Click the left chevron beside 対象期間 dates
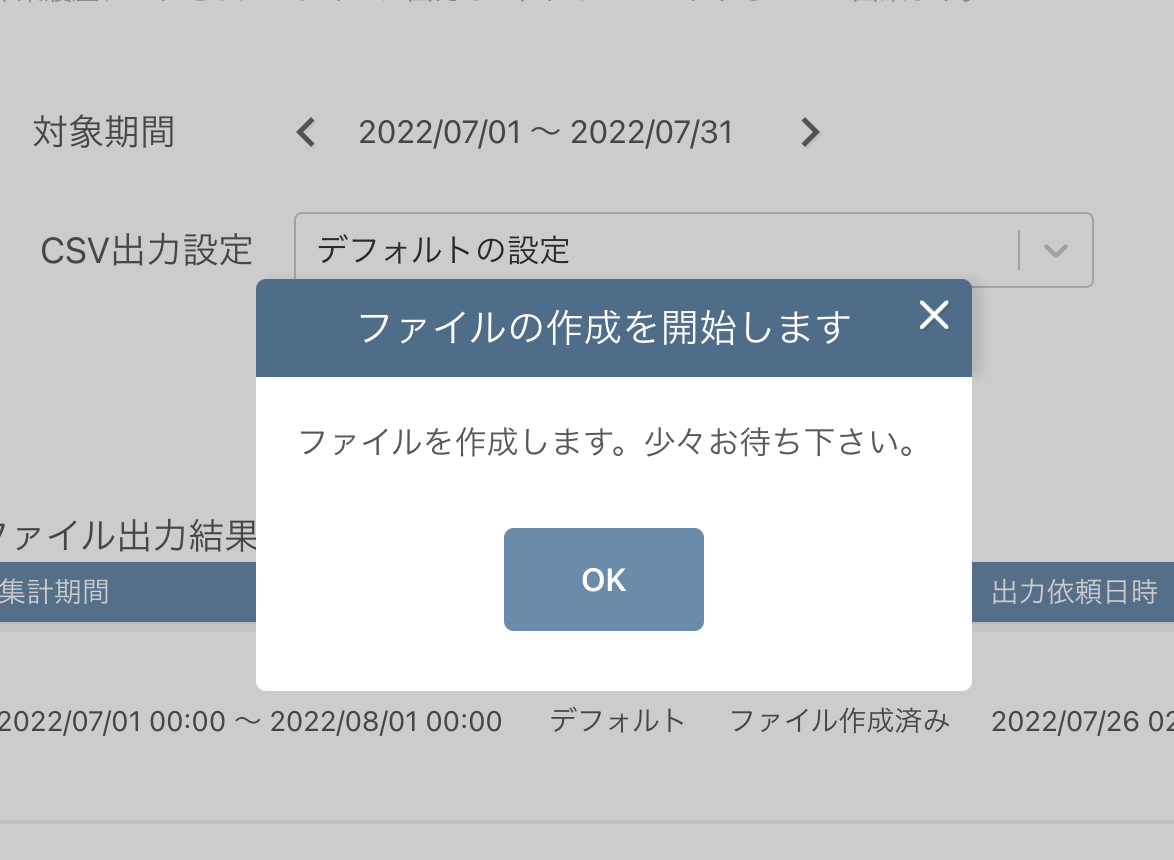 306,132
